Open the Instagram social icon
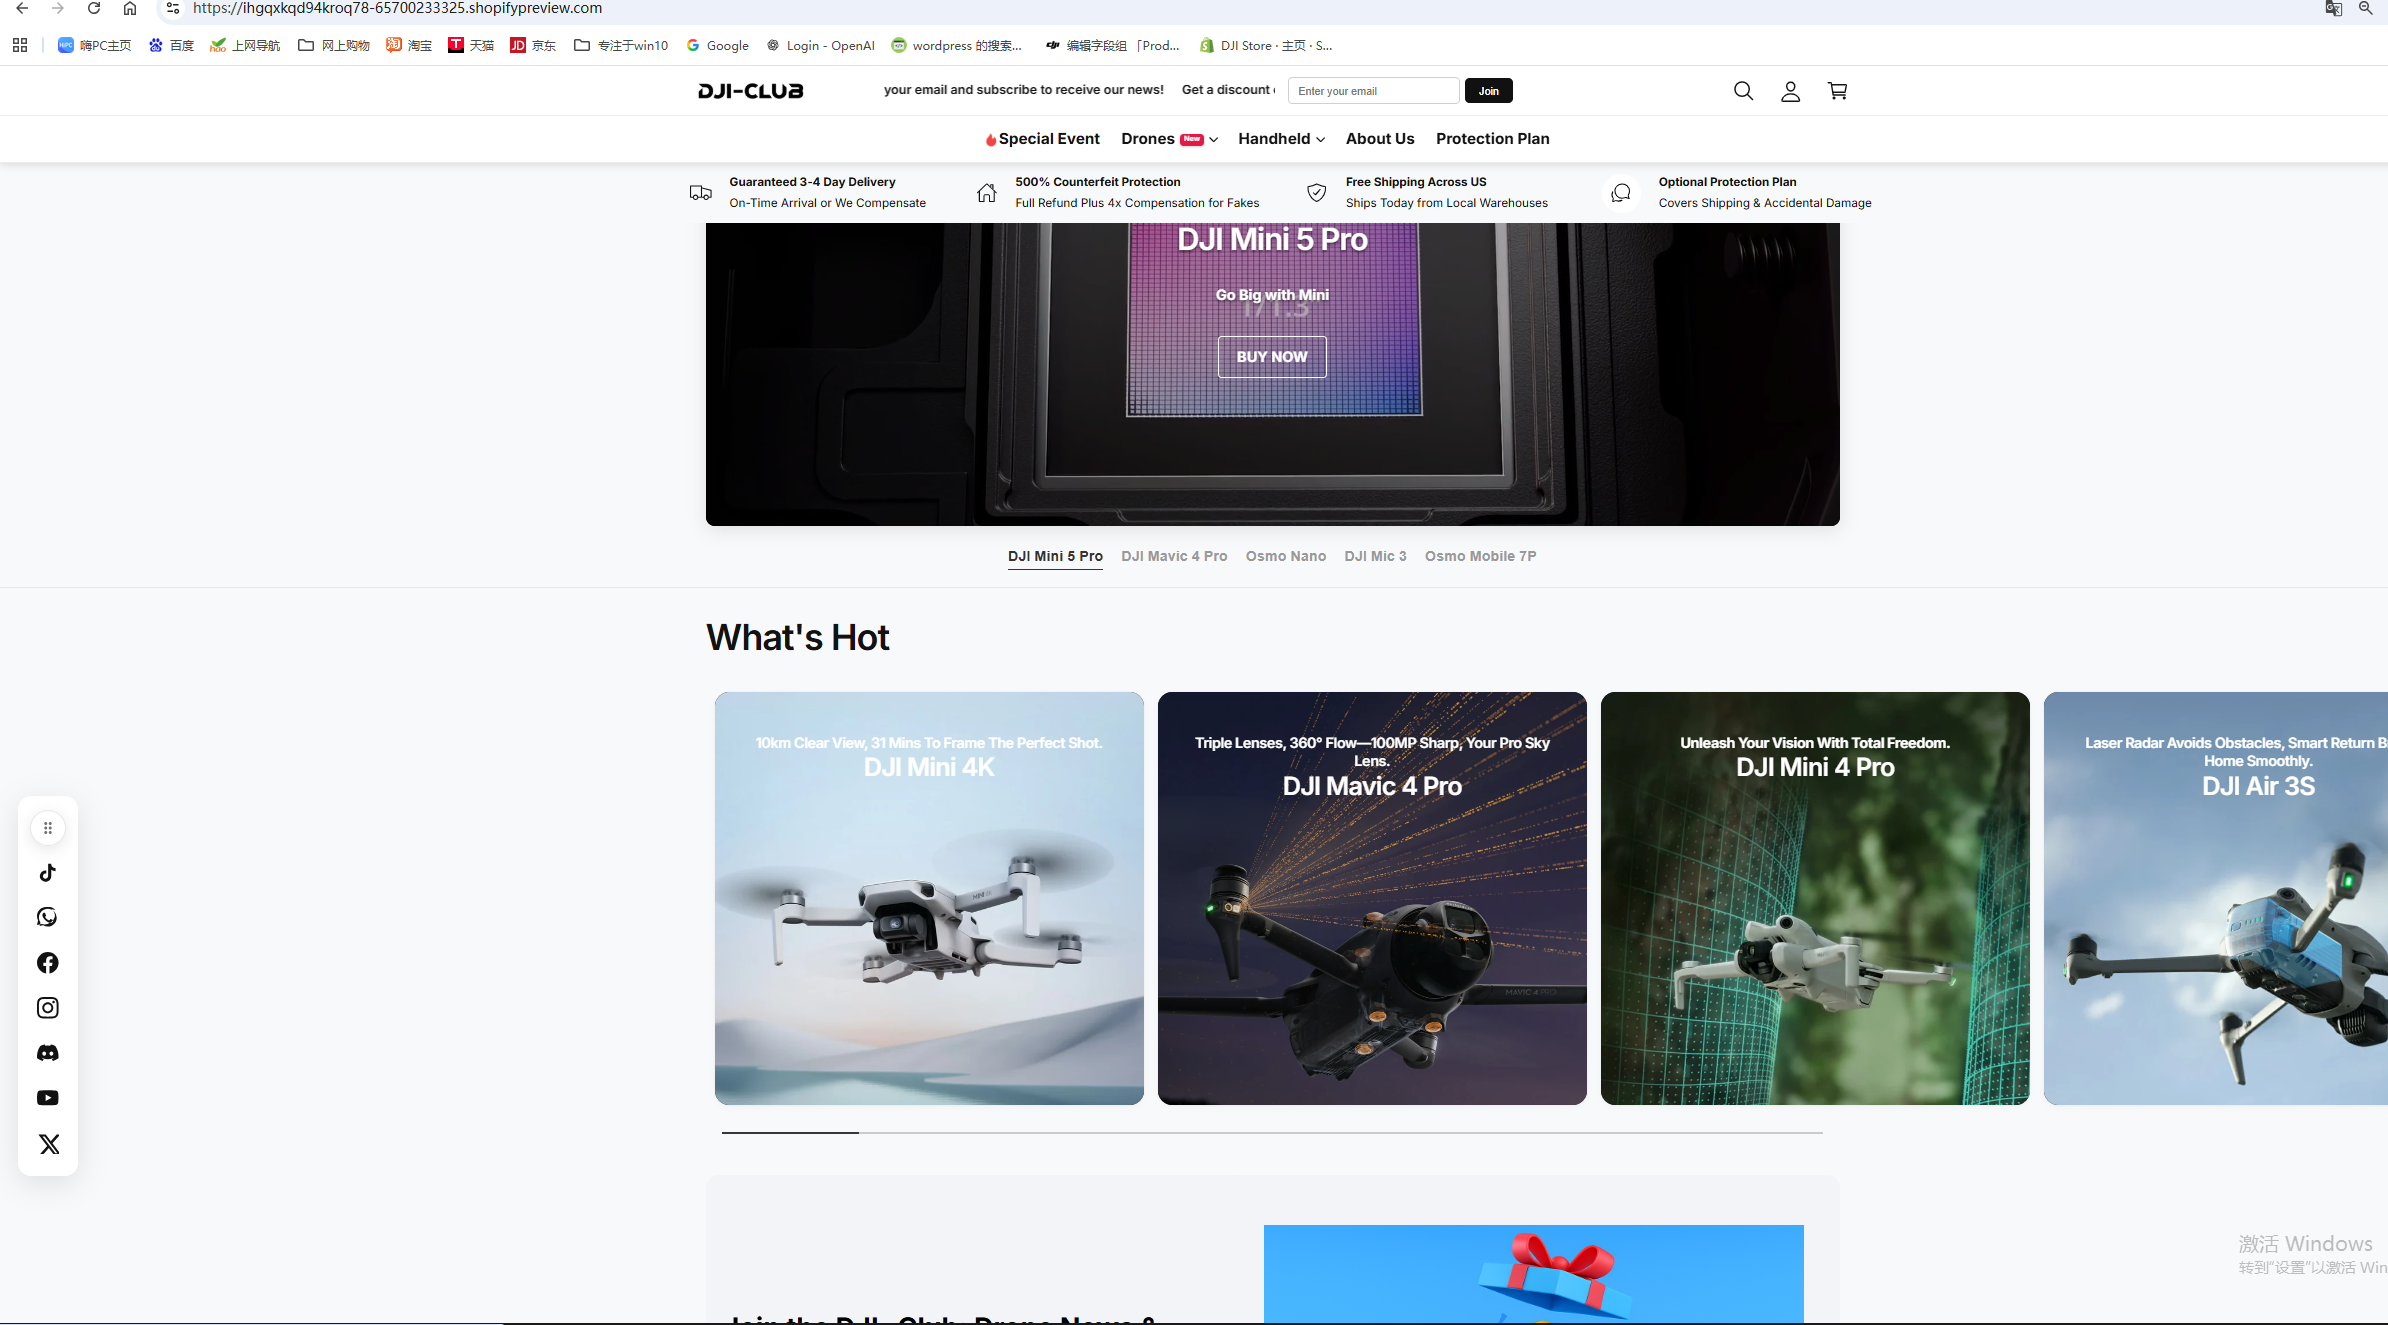The height and width of the screenshot is (1325, 2388). click(47, 1008)
